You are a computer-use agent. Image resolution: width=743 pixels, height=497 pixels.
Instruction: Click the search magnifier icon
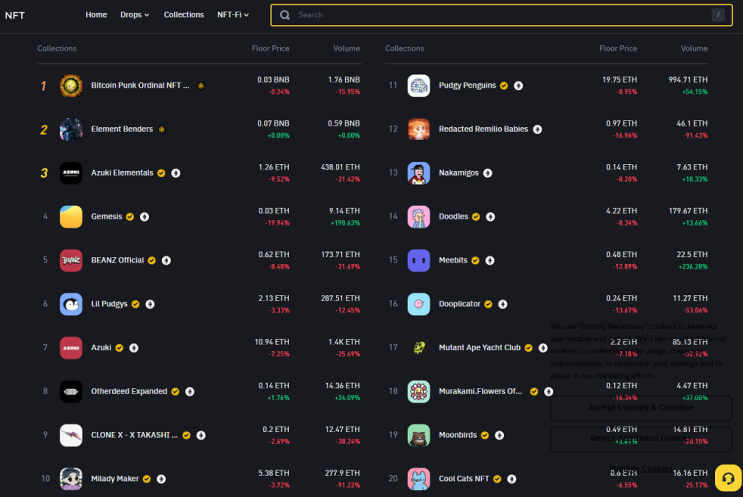coord(285,15)
